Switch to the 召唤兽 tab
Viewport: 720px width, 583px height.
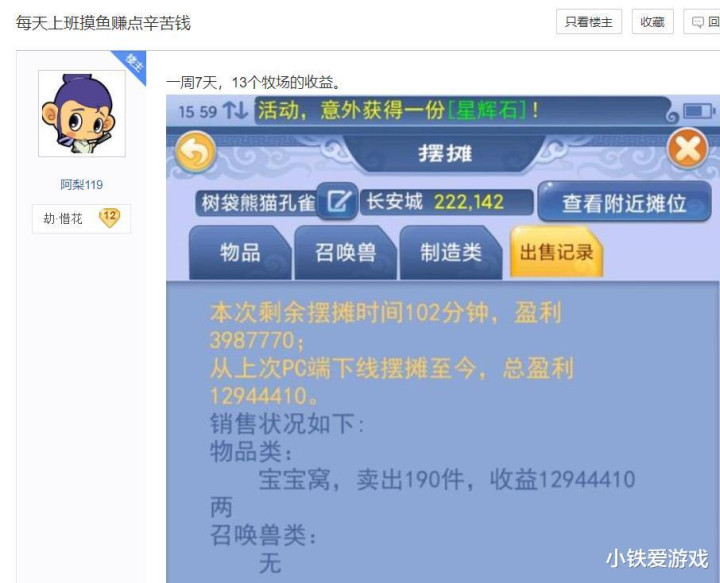345,252
